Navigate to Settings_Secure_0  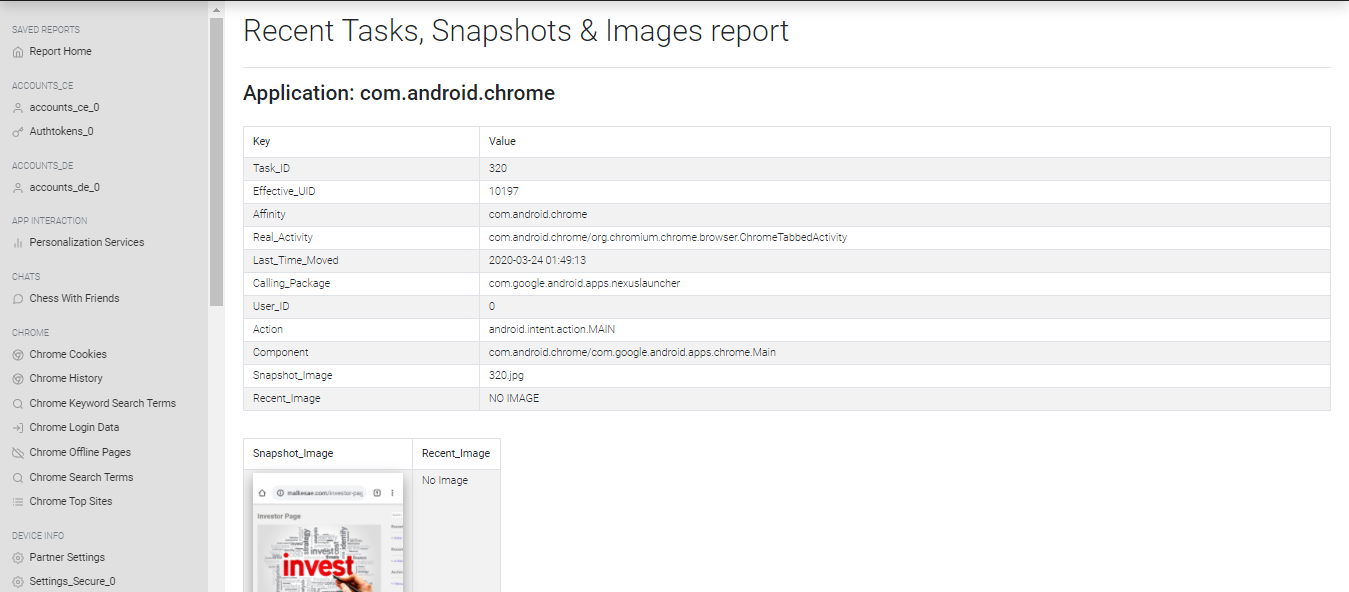[72, 582]
